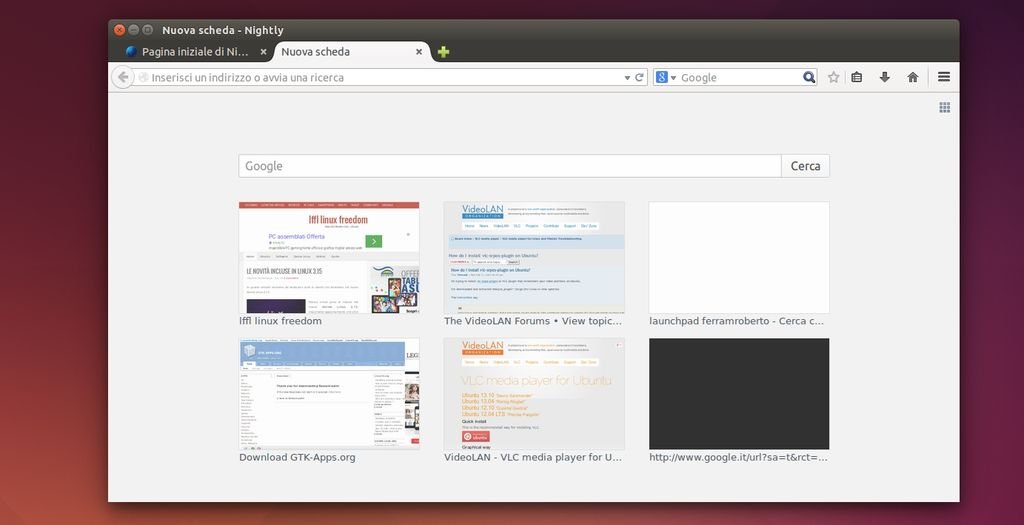Open the downloads arrow icon
Image resolution: width=1024 pixels, height=525 pixels.
(884, 77)
